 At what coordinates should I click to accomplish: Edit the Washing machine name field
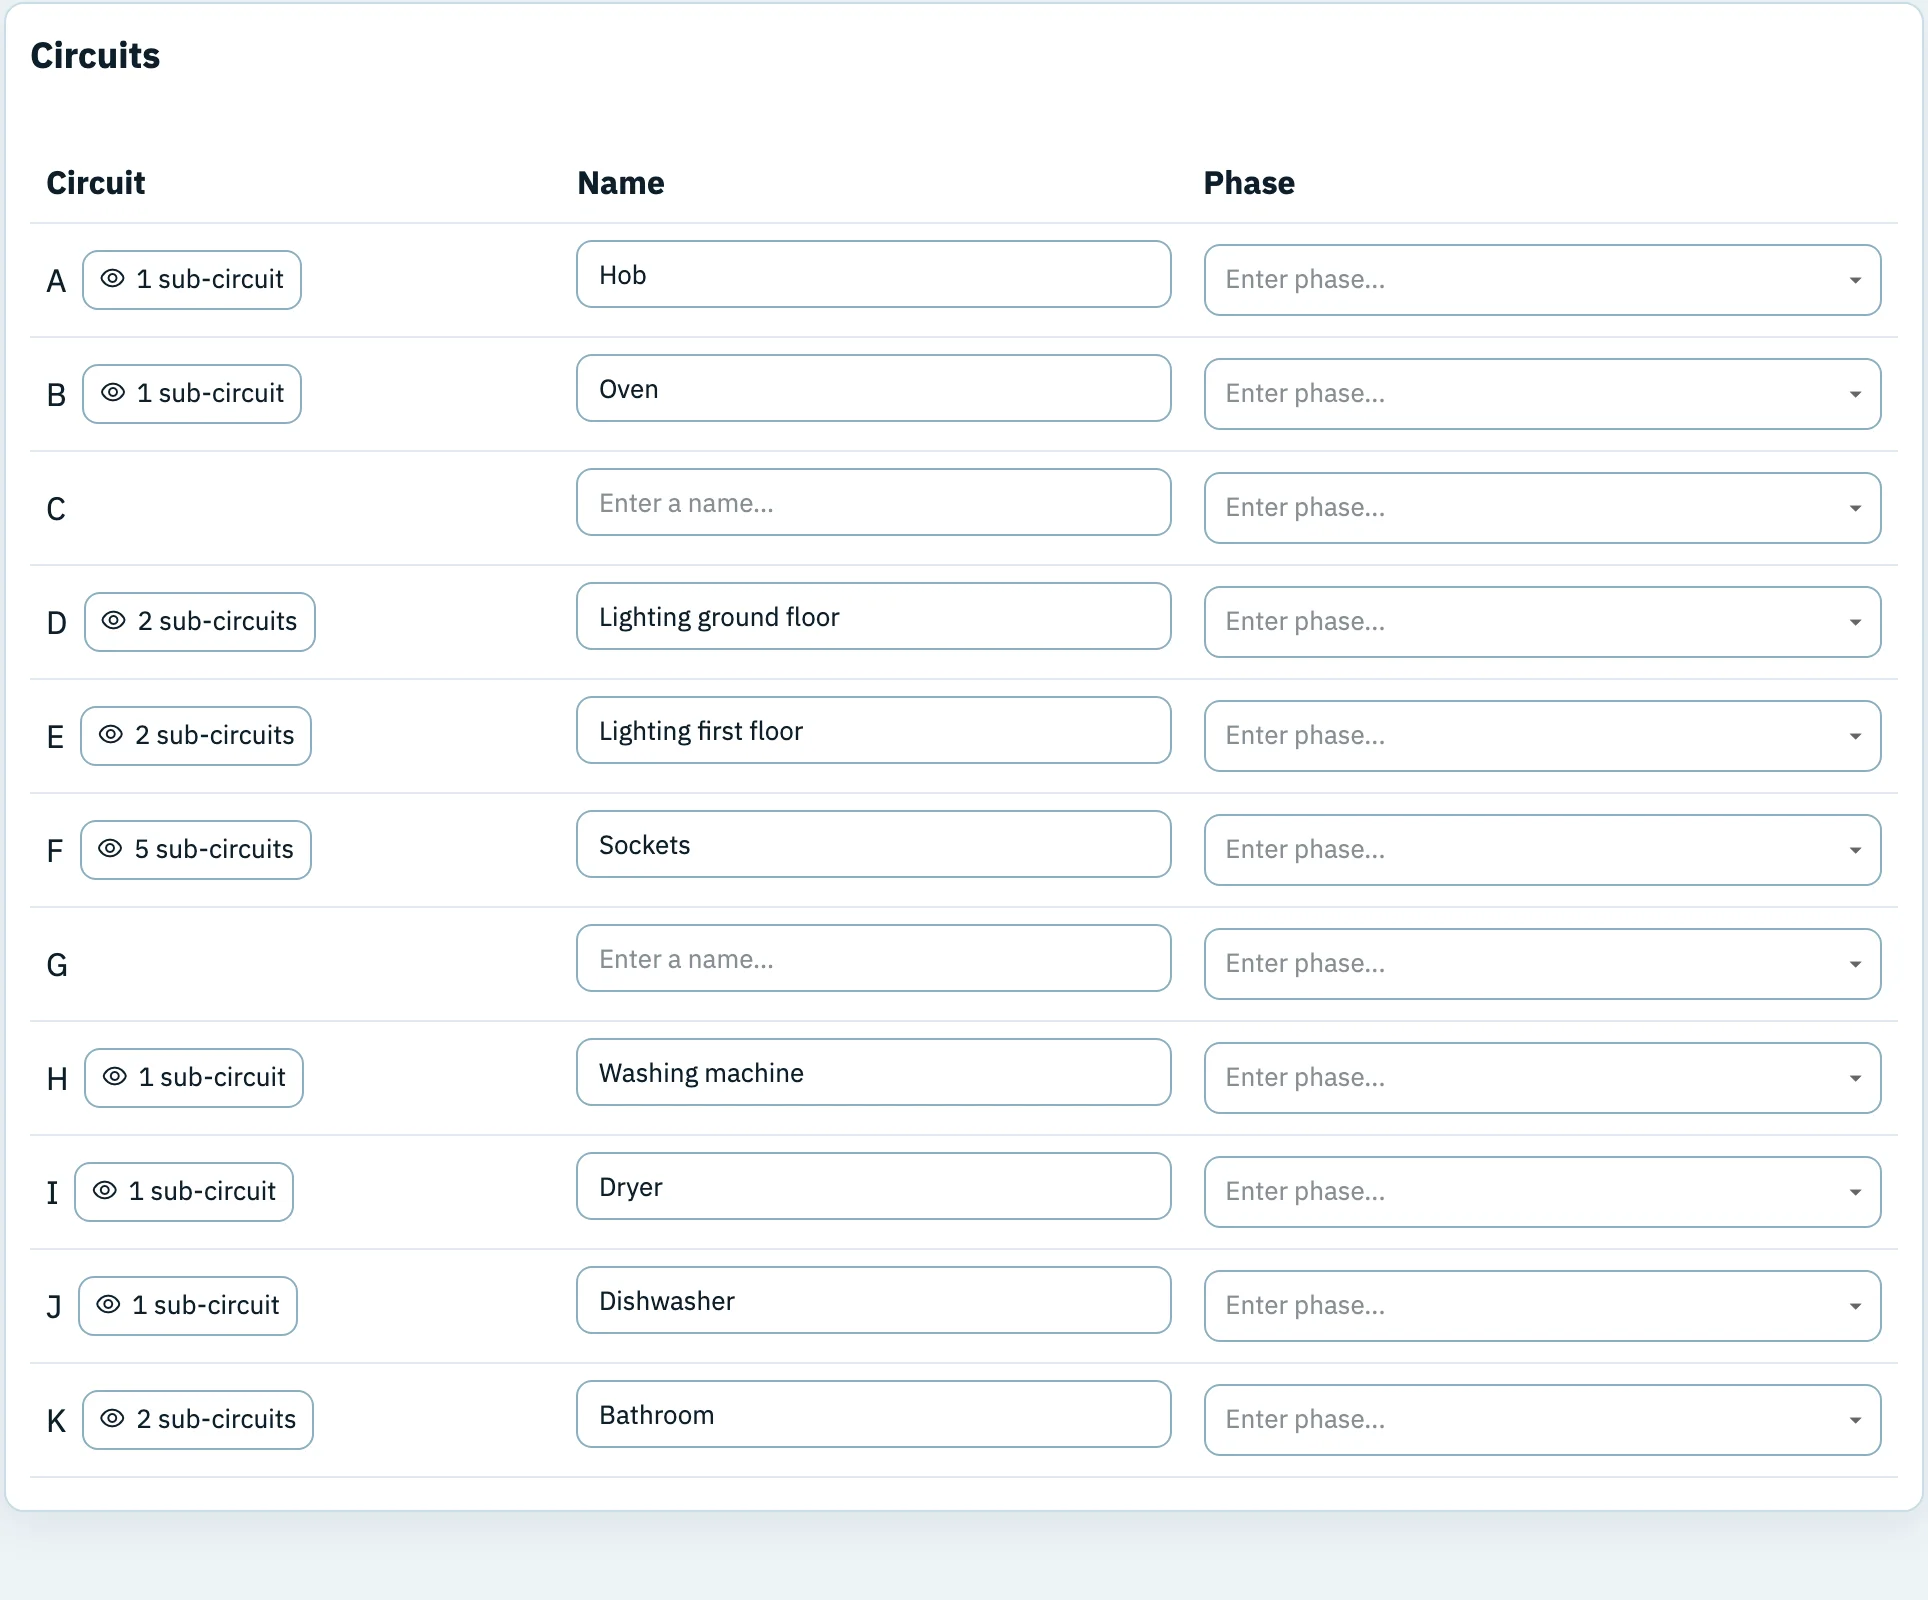click(x=873, y=1072)
